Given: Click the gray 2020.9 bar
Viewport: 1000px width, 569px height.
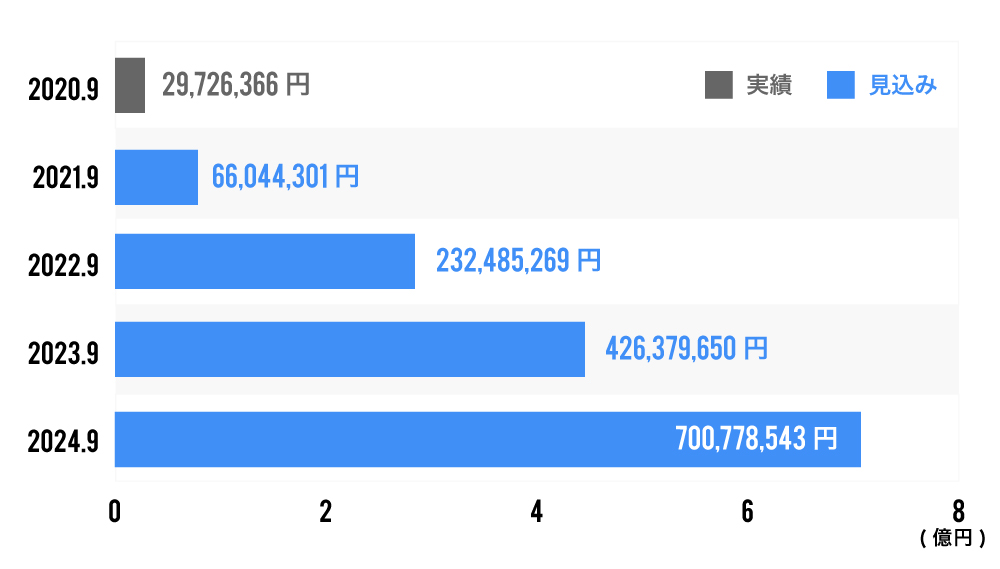Looking at the screenshot, I should coord(130,85).
